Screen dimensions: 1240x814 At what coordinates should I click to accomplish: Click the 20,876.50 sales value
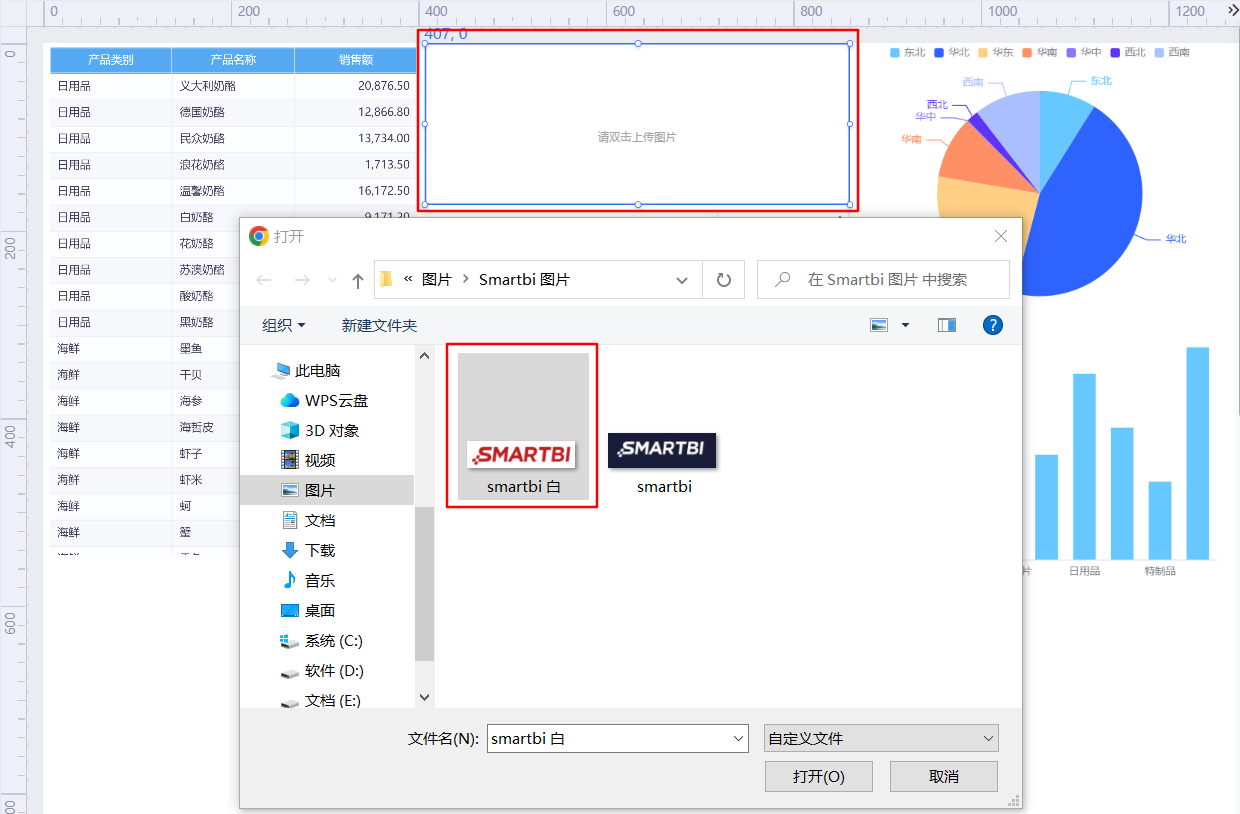coord(384,86)
